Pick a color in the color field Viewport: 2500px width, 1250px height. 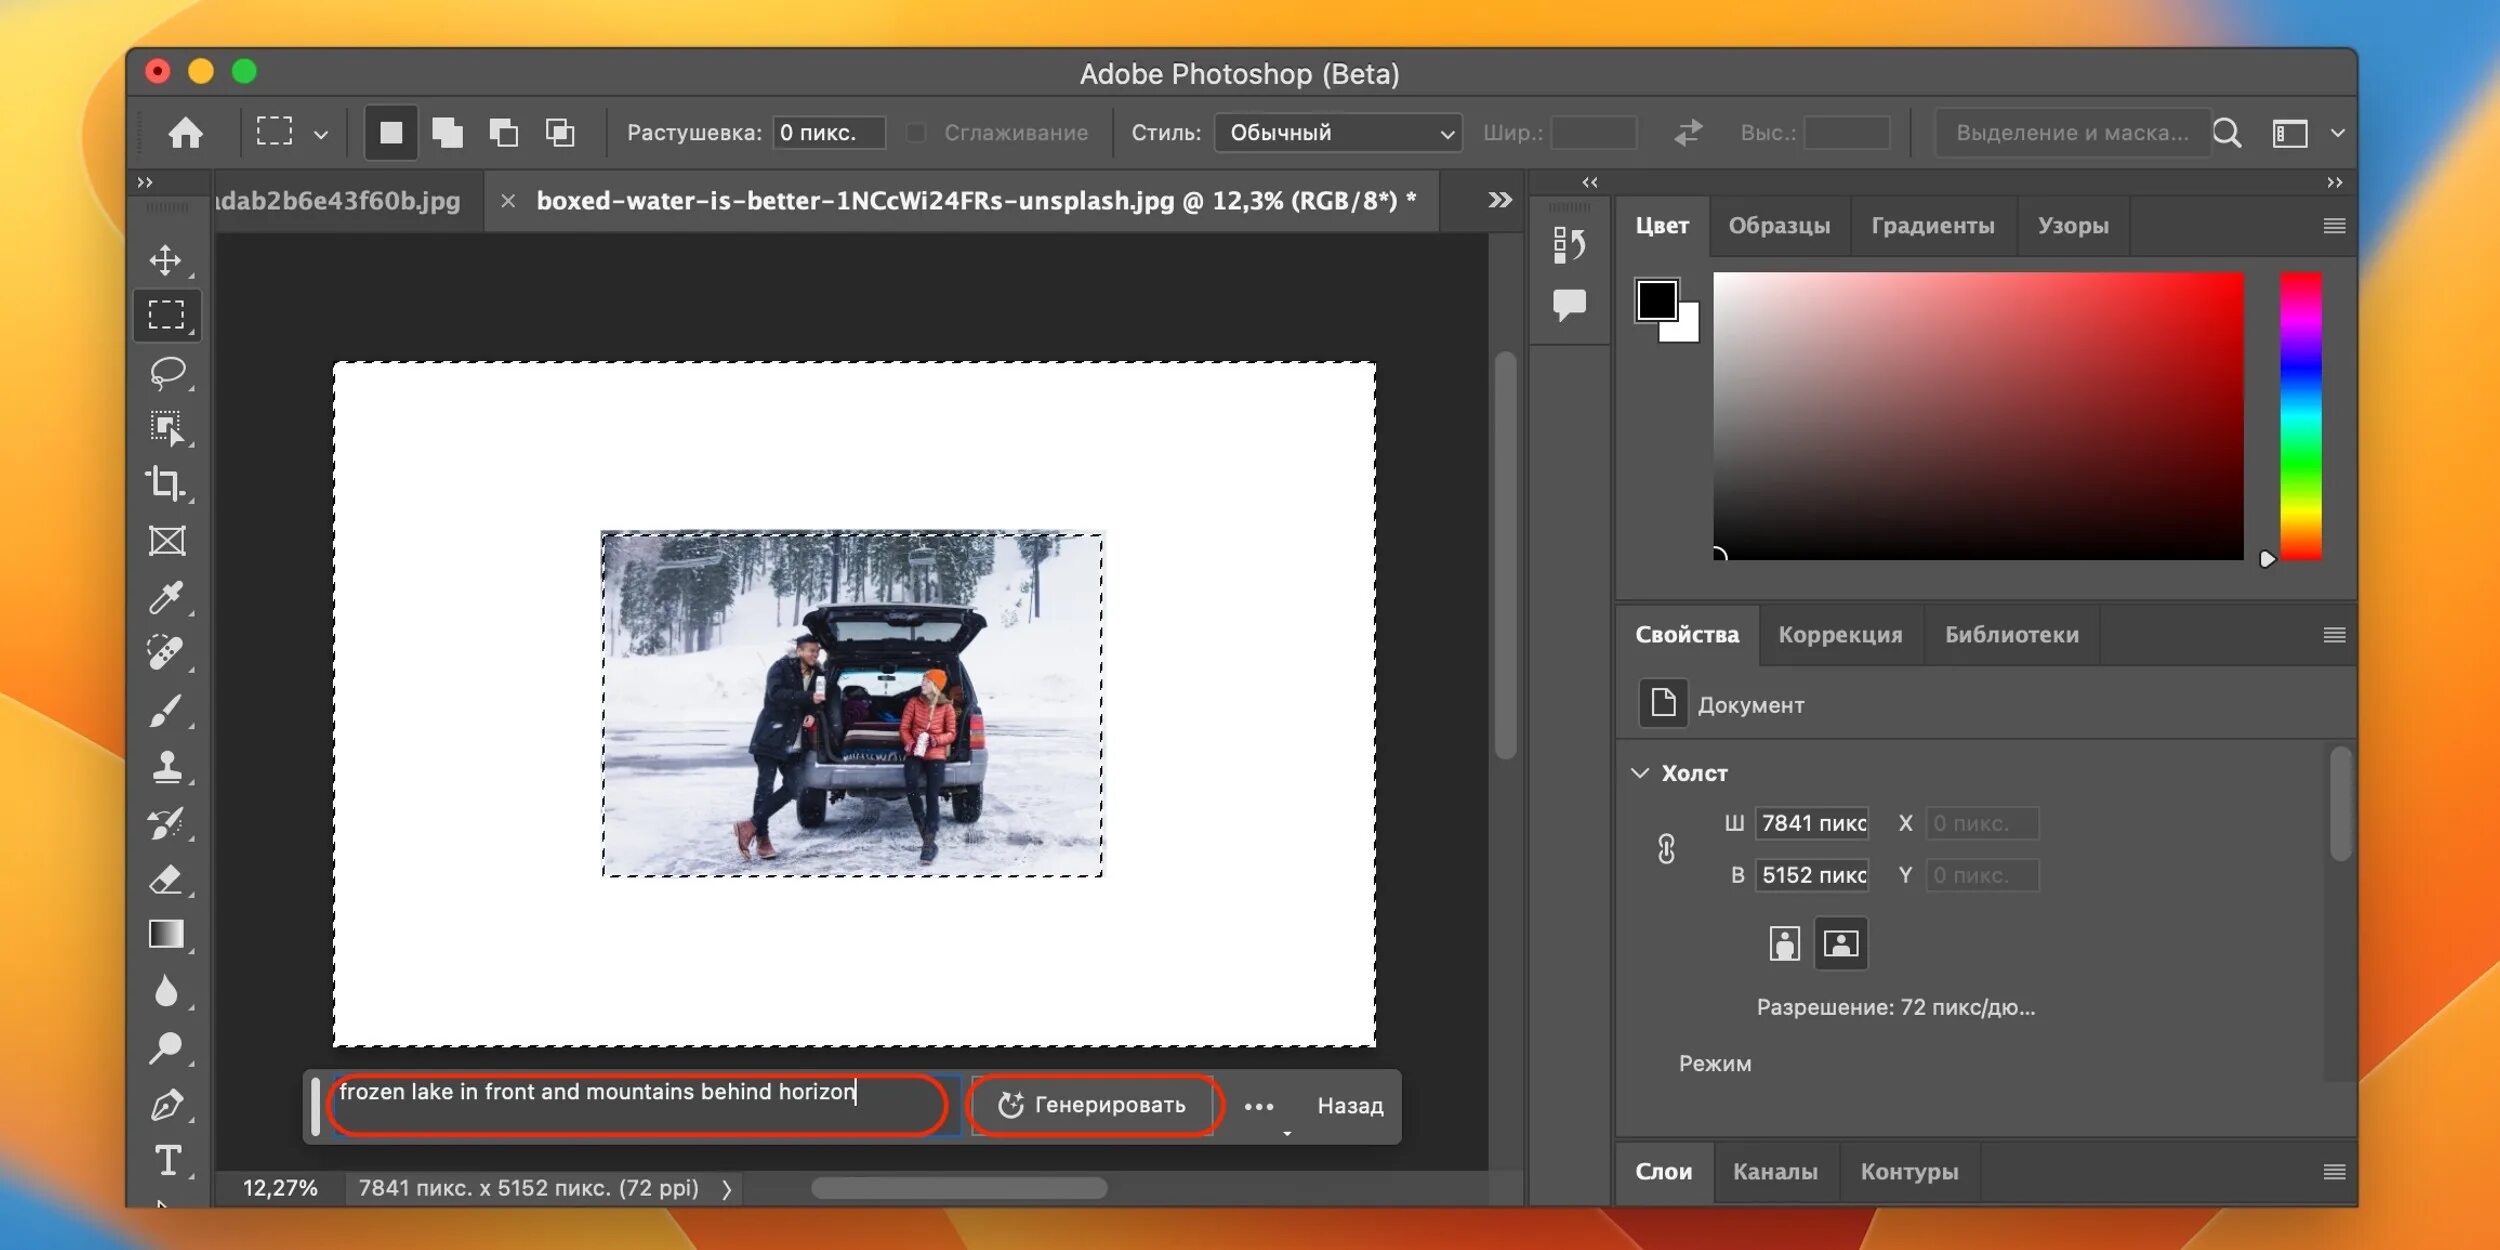click(x=1978, y=416)
